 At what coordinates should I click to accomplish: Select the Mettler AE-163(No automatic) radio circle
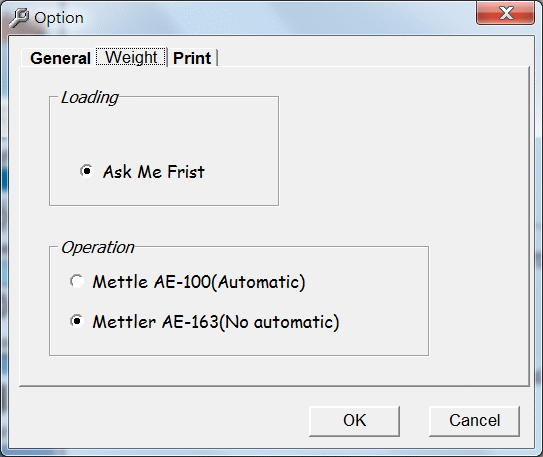click(x=77, y=321)
